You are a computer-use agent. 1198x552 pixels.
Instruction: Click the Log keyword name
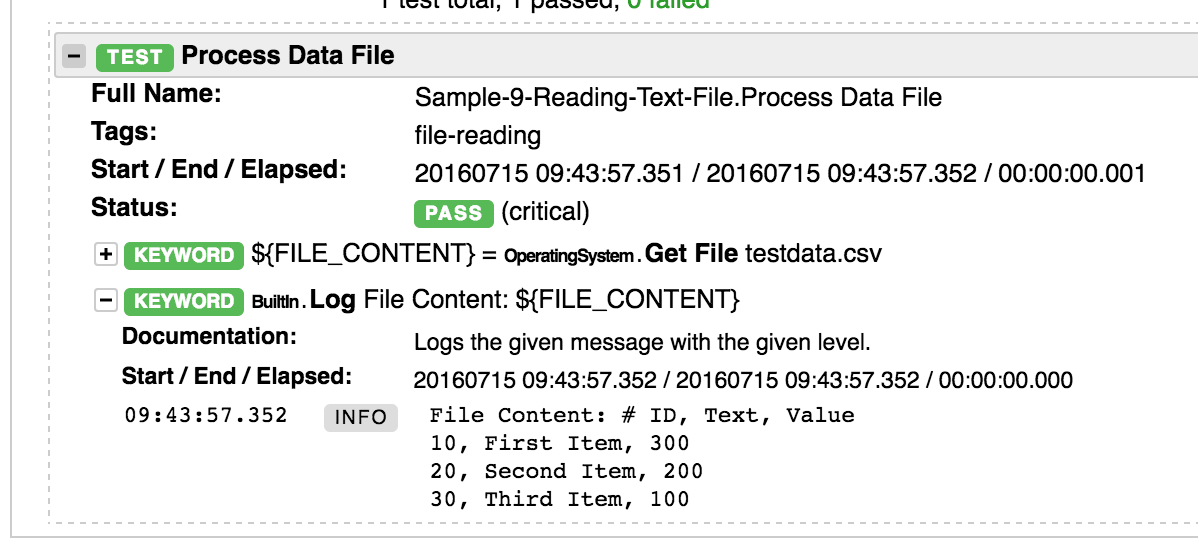(332, 300)
